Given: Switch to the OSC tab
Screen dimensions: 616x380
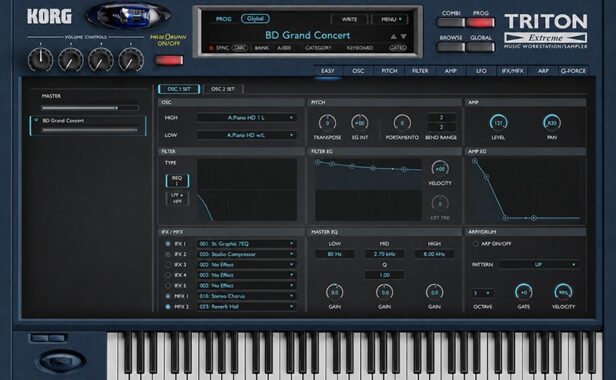Looking at the screenshot, I should point(358,71).
